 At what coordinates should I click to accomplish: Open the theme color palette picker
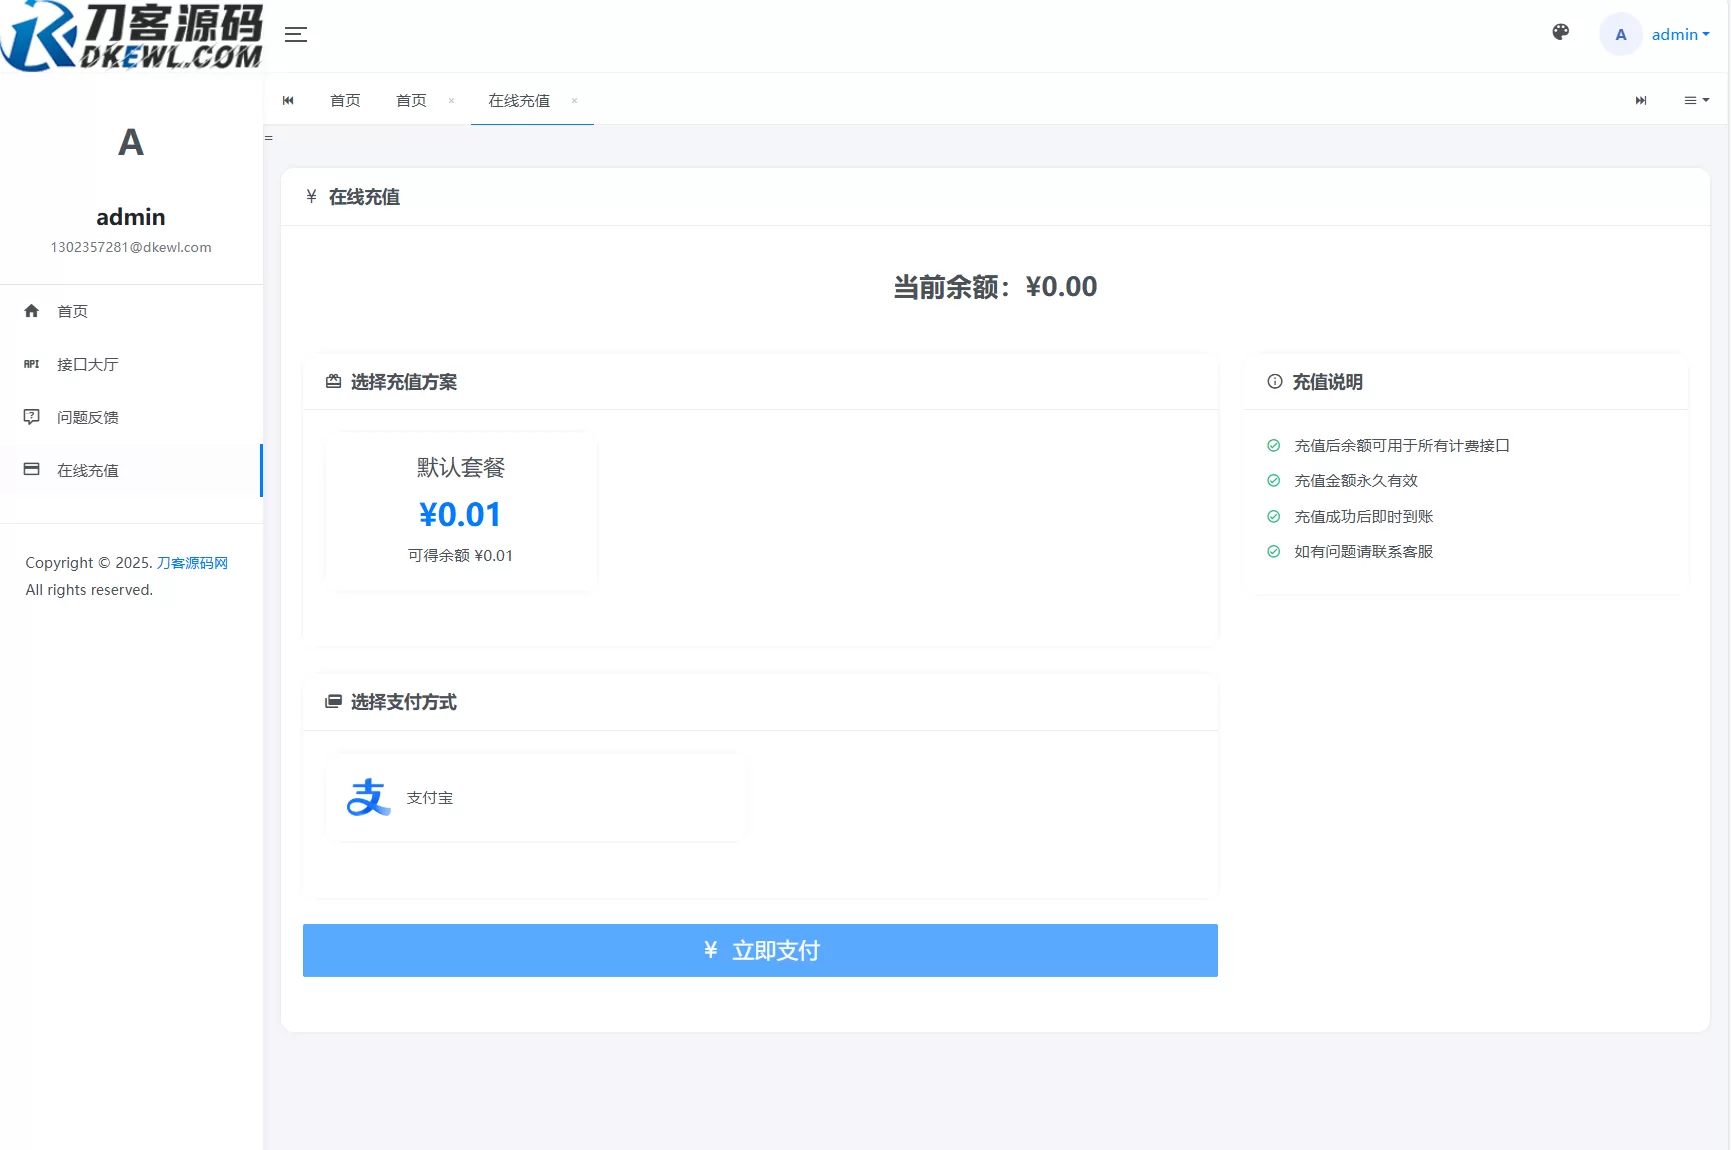pos(1560,32)
